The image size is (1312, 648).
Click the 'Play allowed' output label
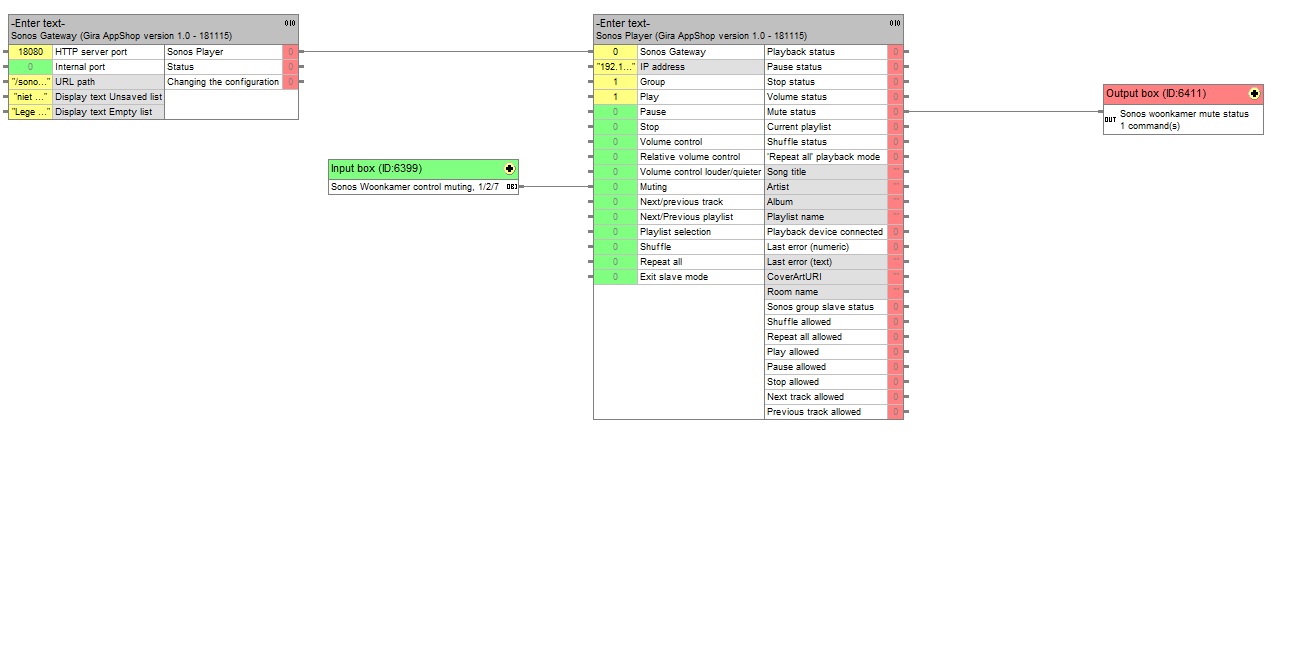tap(793, 352)
